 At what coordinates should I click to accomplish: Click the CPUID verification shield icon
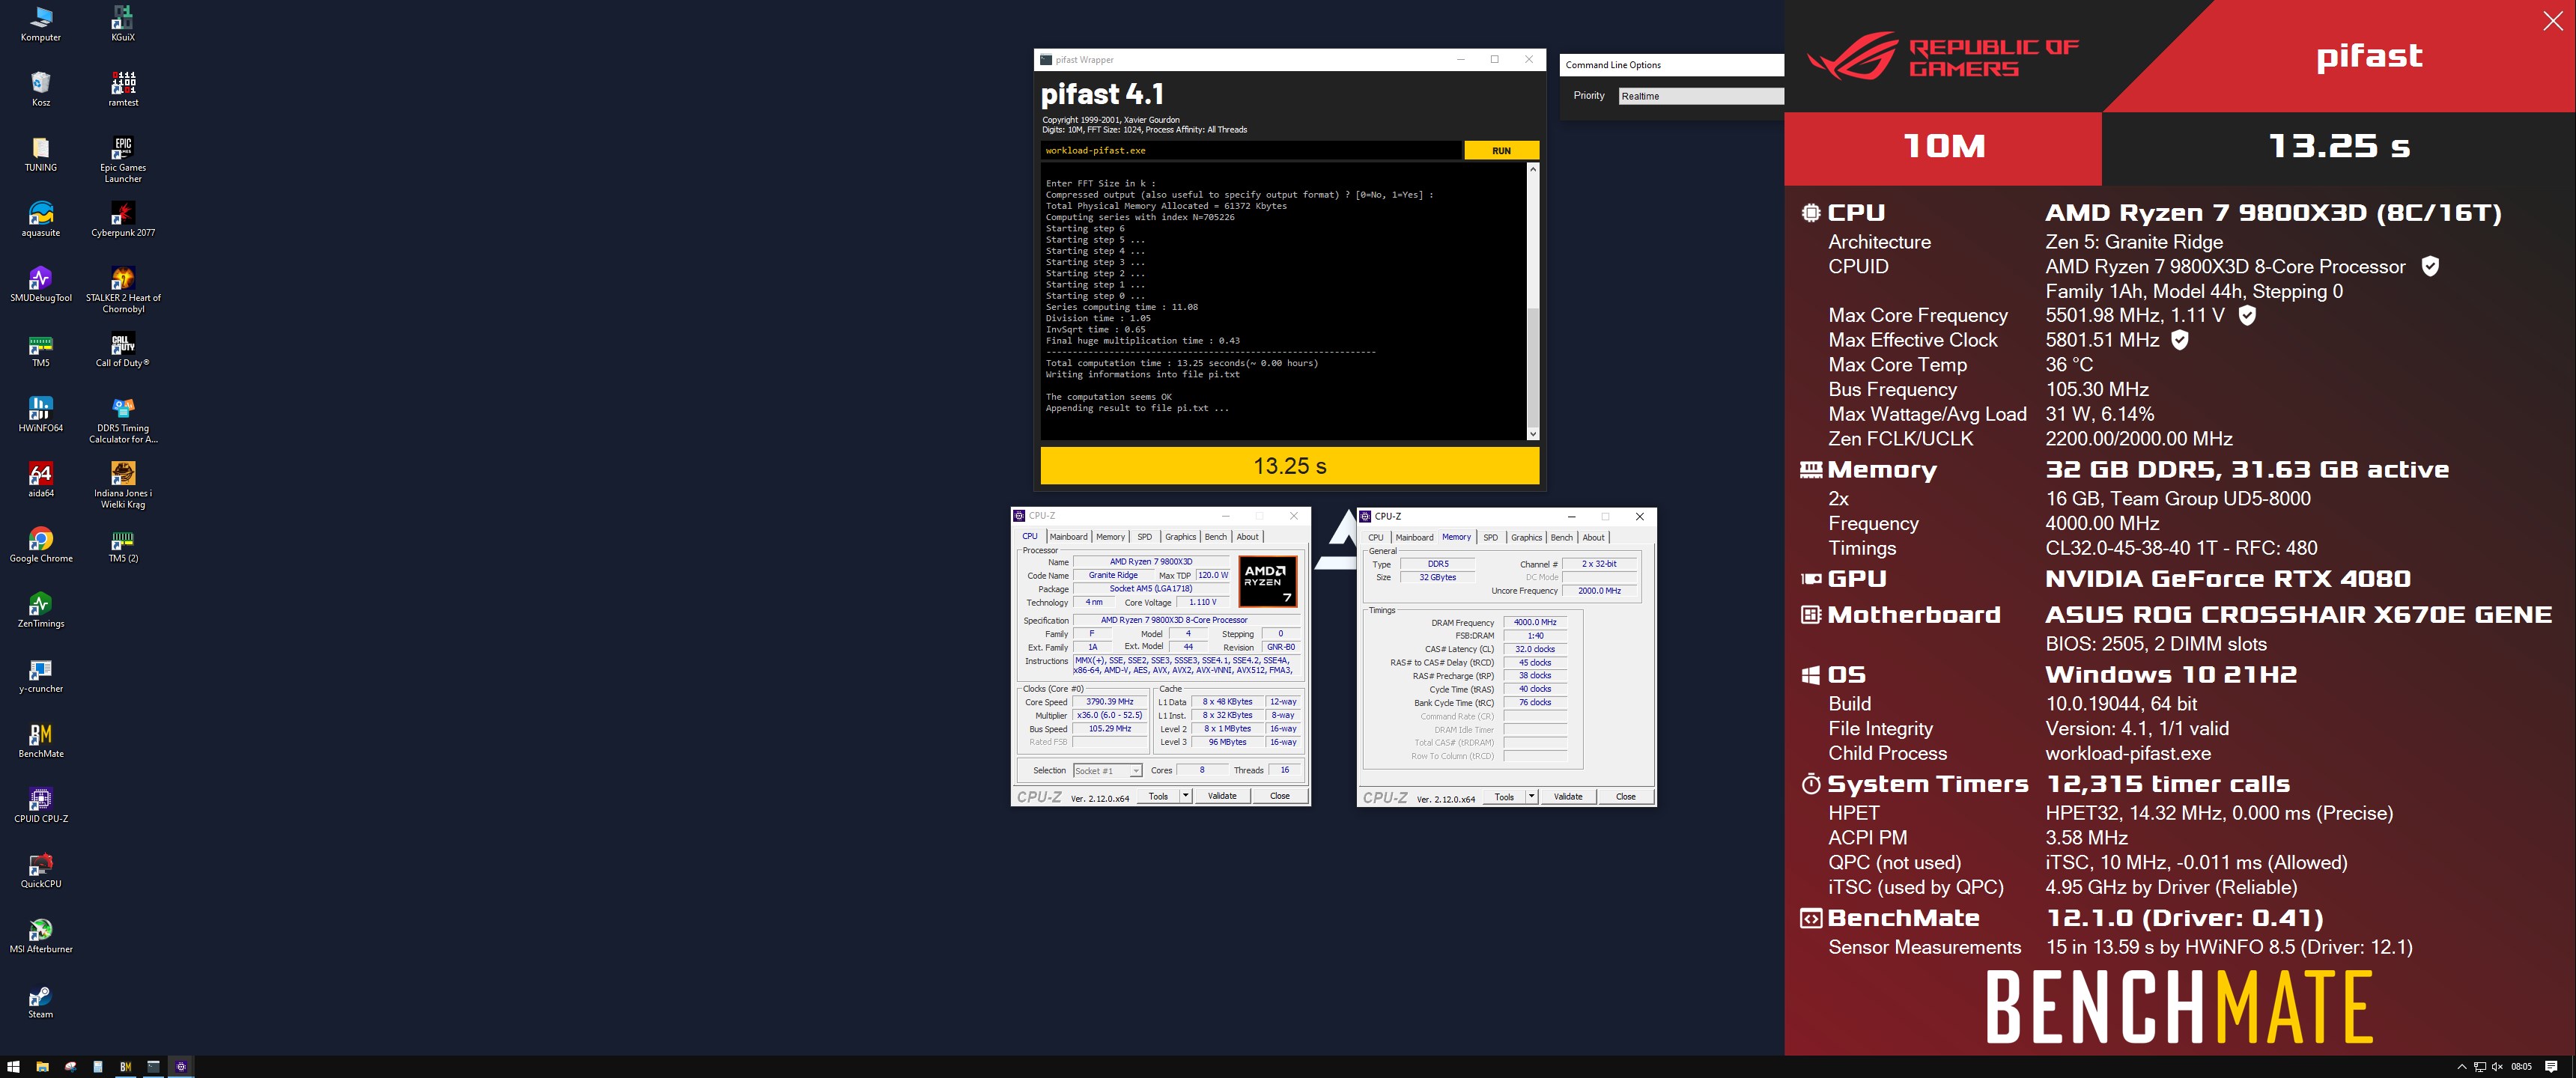pyautogui.click(x=2430, y=266)
